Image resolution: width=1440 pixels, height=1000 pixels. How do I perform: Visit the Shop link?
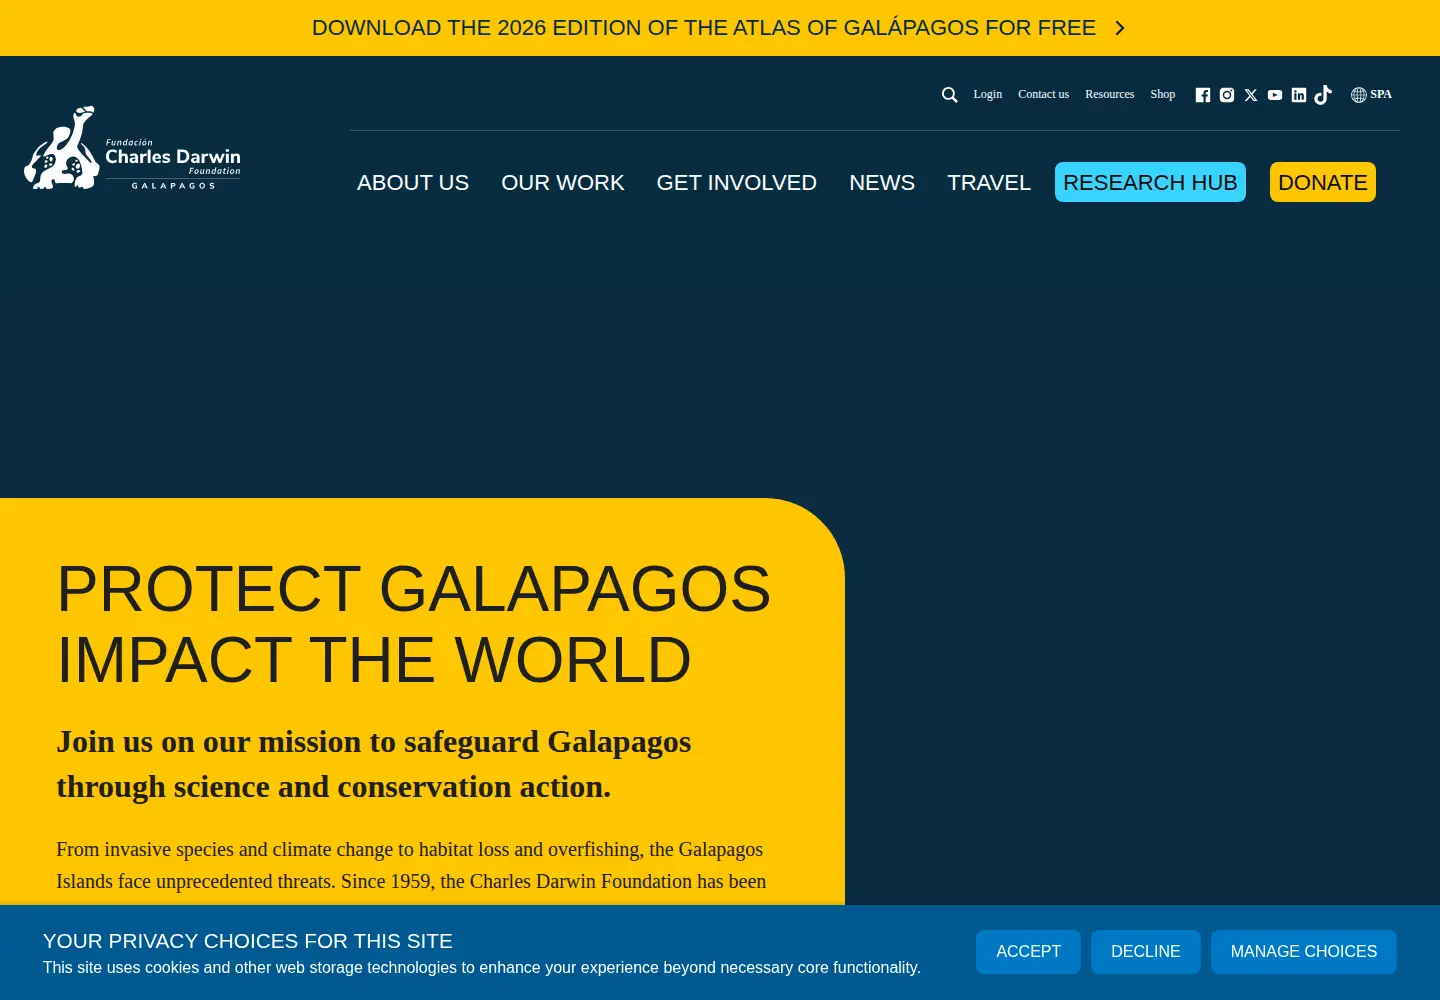[x=1163, y=94]
